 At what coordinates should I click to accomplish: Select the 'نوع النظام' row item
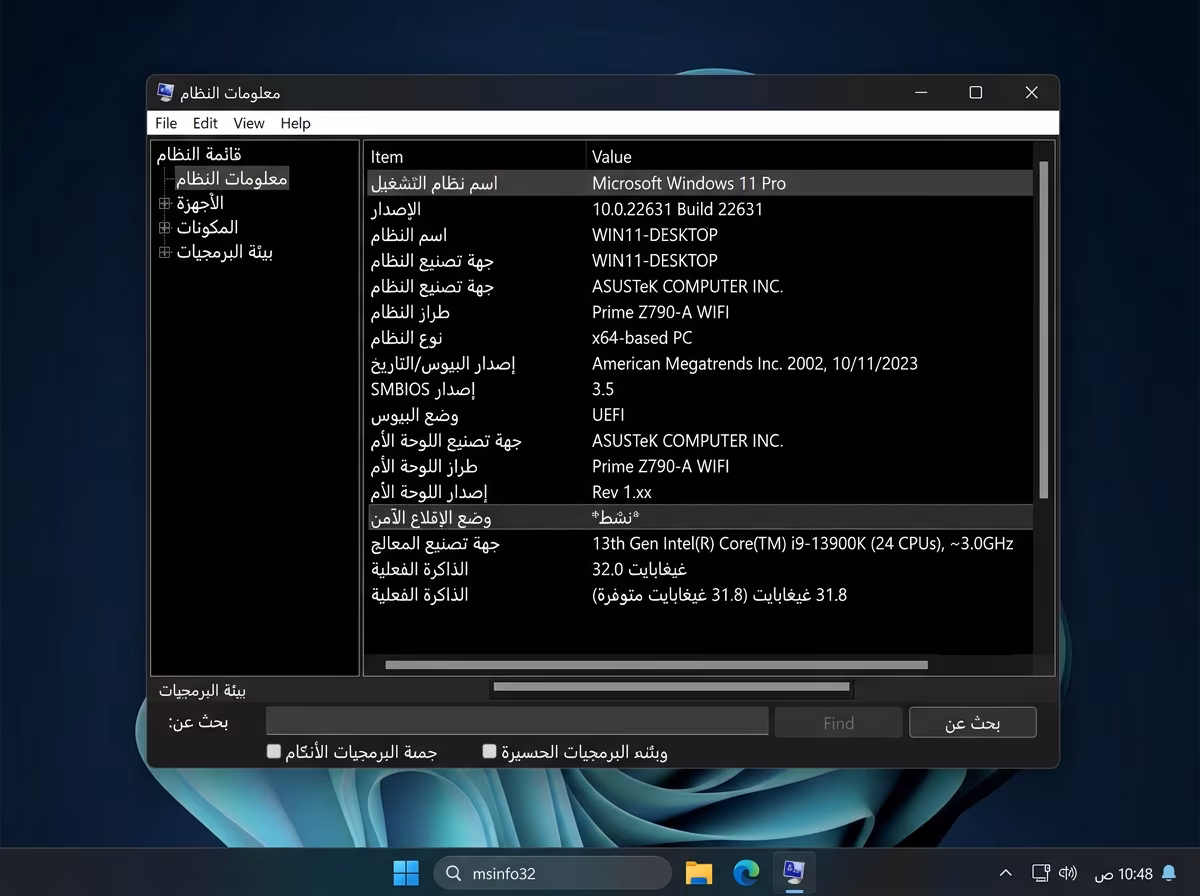click(406, 338)
